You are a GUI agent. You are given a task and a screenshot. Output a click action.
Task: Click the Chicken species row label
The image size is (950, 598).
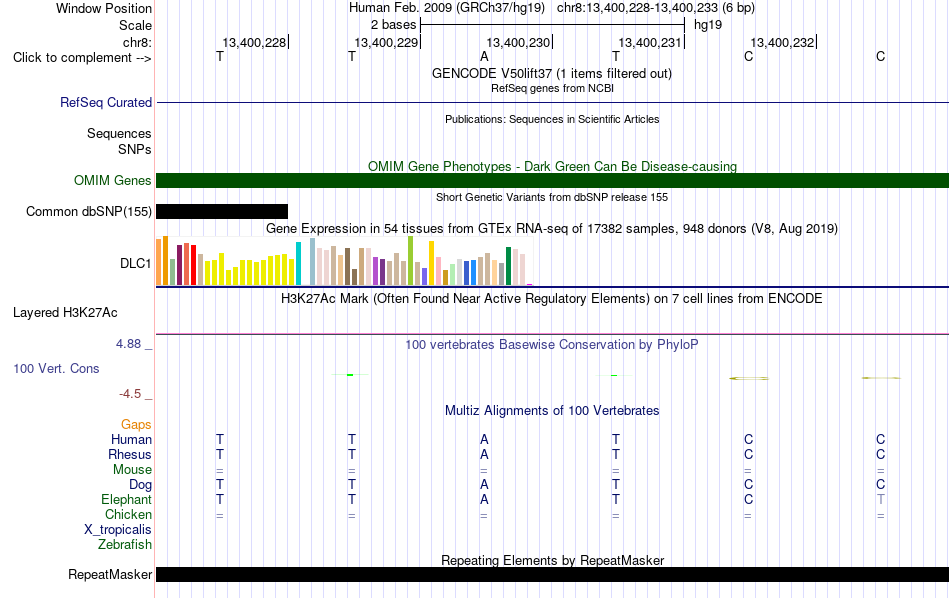click(128, 514)
